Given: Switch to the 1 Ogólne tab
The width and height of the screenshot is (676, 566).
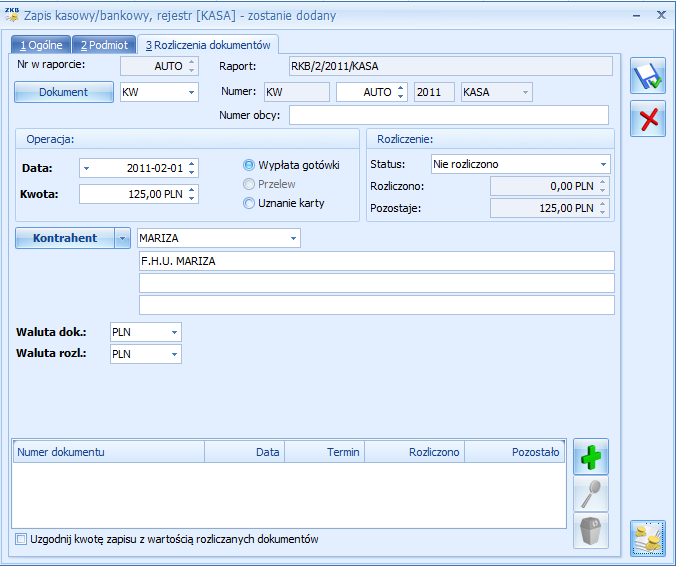Looking at the screenshot, I should tap(41, 45).
